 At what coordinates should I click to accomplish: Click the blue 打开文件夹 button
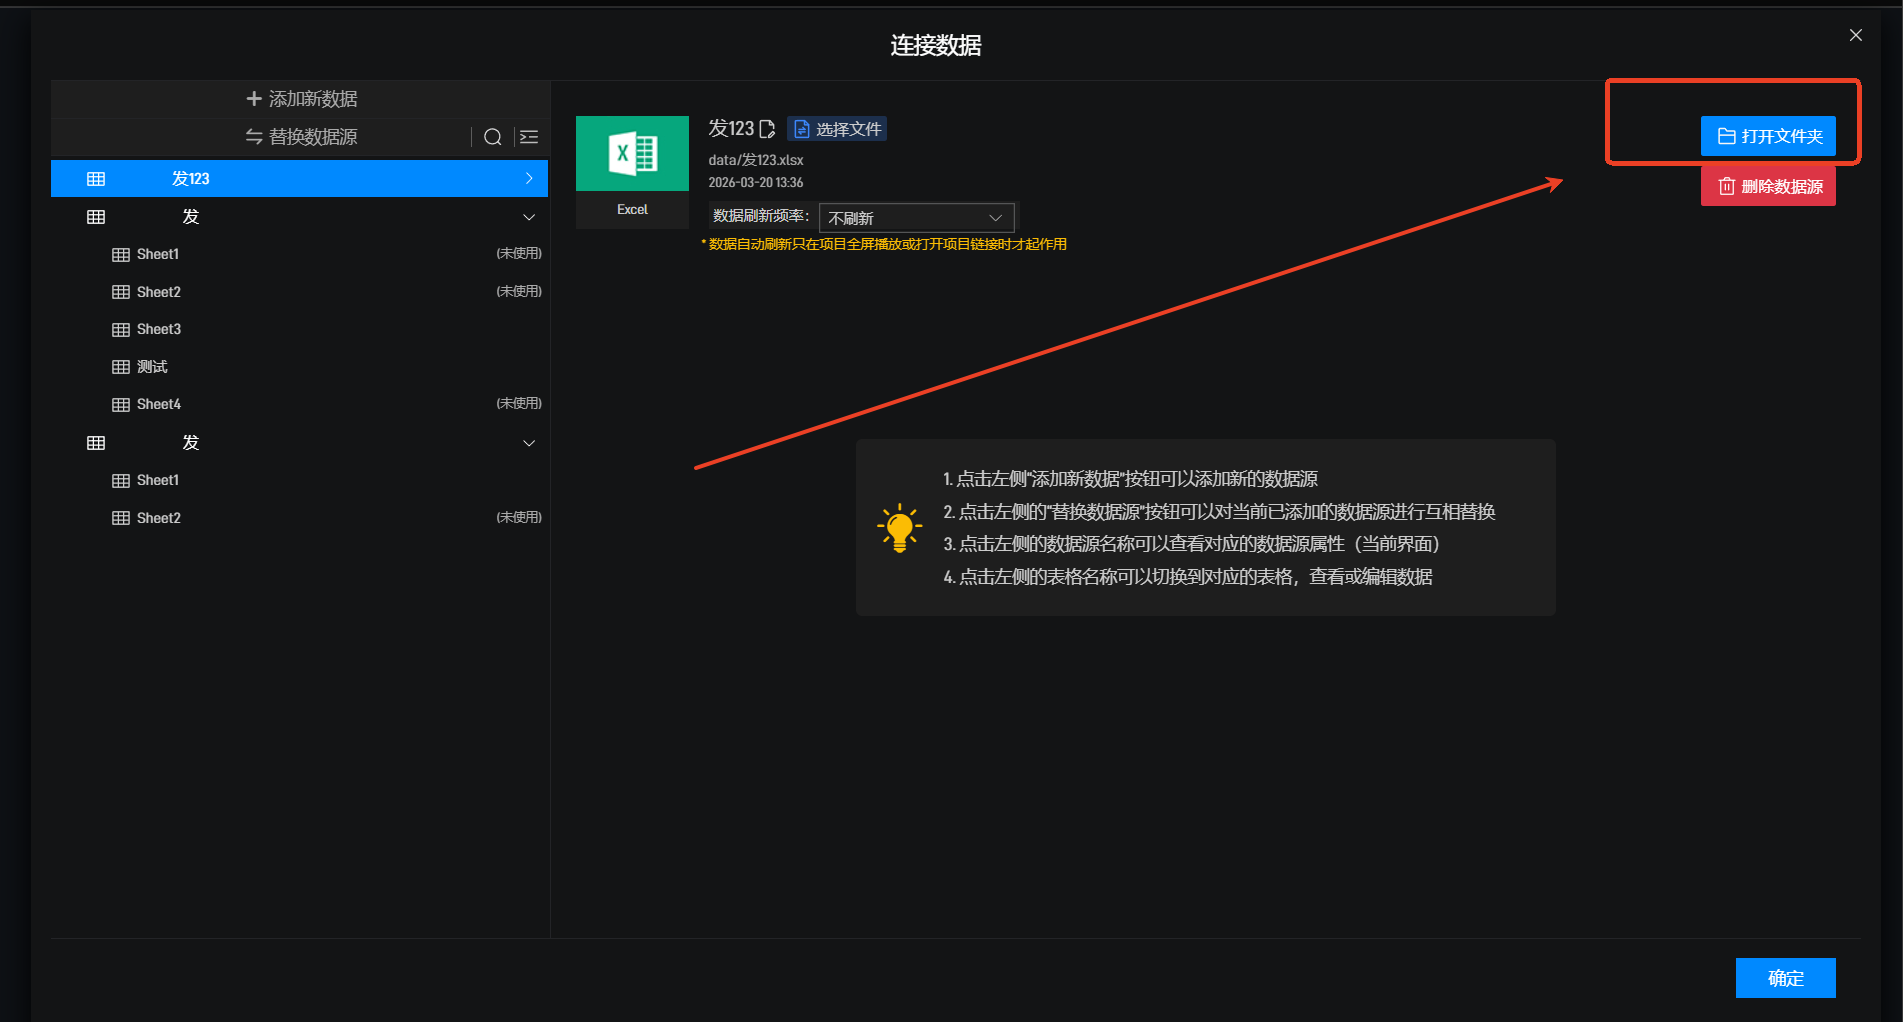pos(1768,136)
